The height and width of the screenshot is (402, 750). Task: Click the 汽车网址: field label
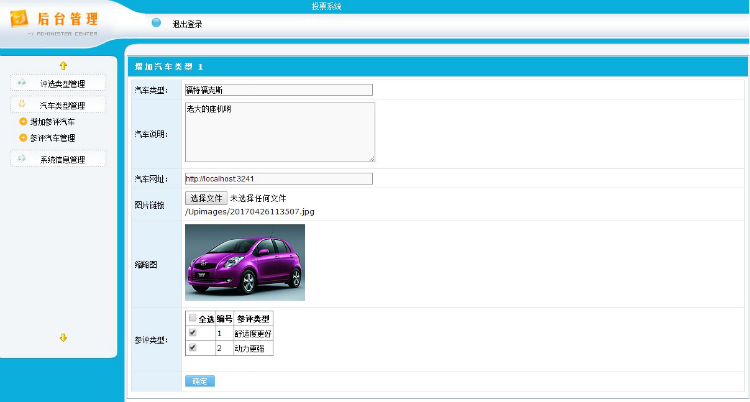151,179
